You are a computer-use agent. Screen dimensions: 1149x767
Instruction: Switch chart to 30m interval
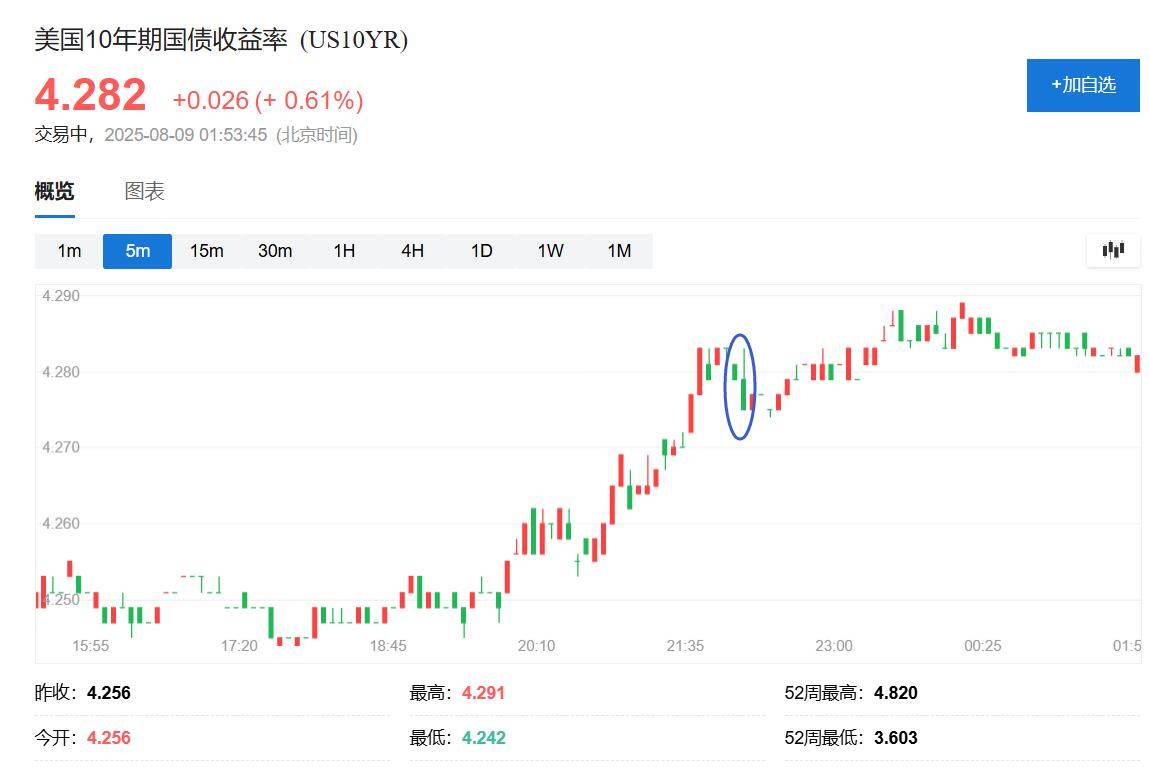click(275, 251)
